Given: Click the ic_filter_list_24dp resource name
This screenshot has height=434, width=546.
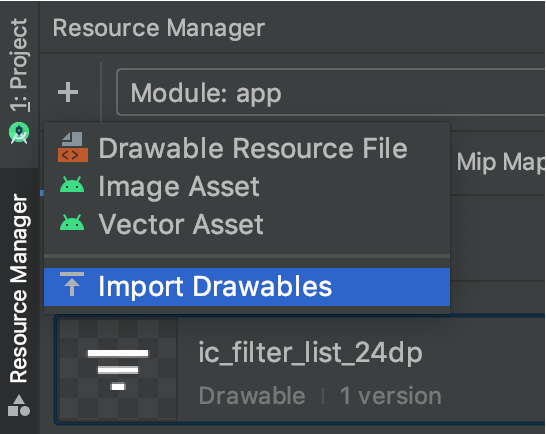Looking at the screenshot, I should click(x=310, y=352).
